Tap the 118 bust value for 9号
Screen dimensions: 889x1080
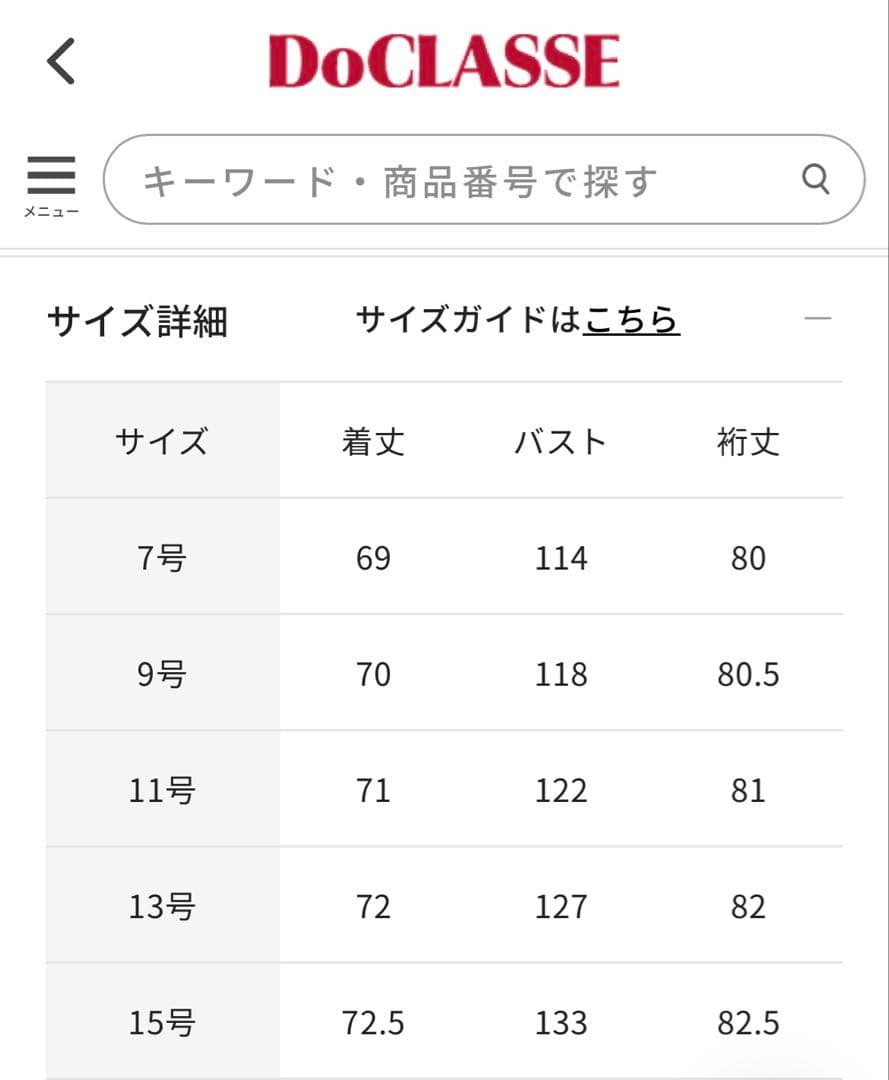[561, 674]
